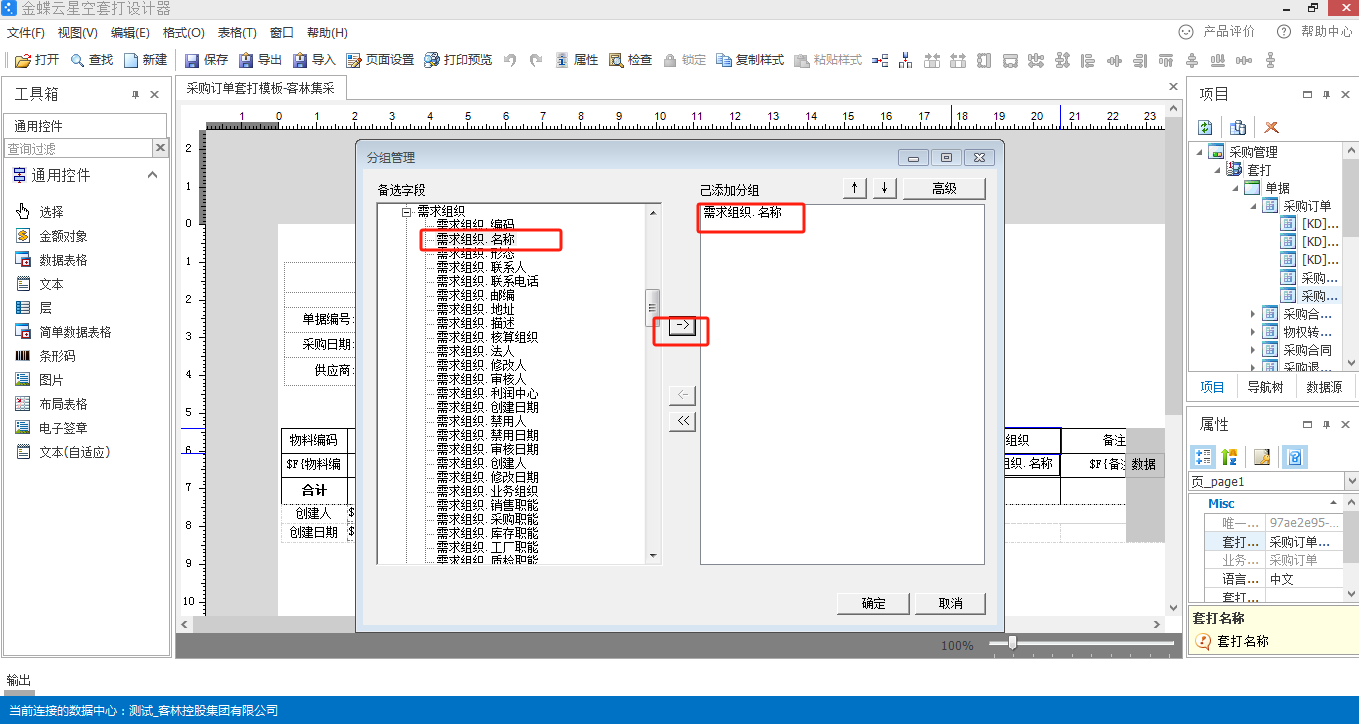The width and height of the screenshot is (1359, 724).
Task: Sort properties alphabetically
Action: click(1229, 457)
